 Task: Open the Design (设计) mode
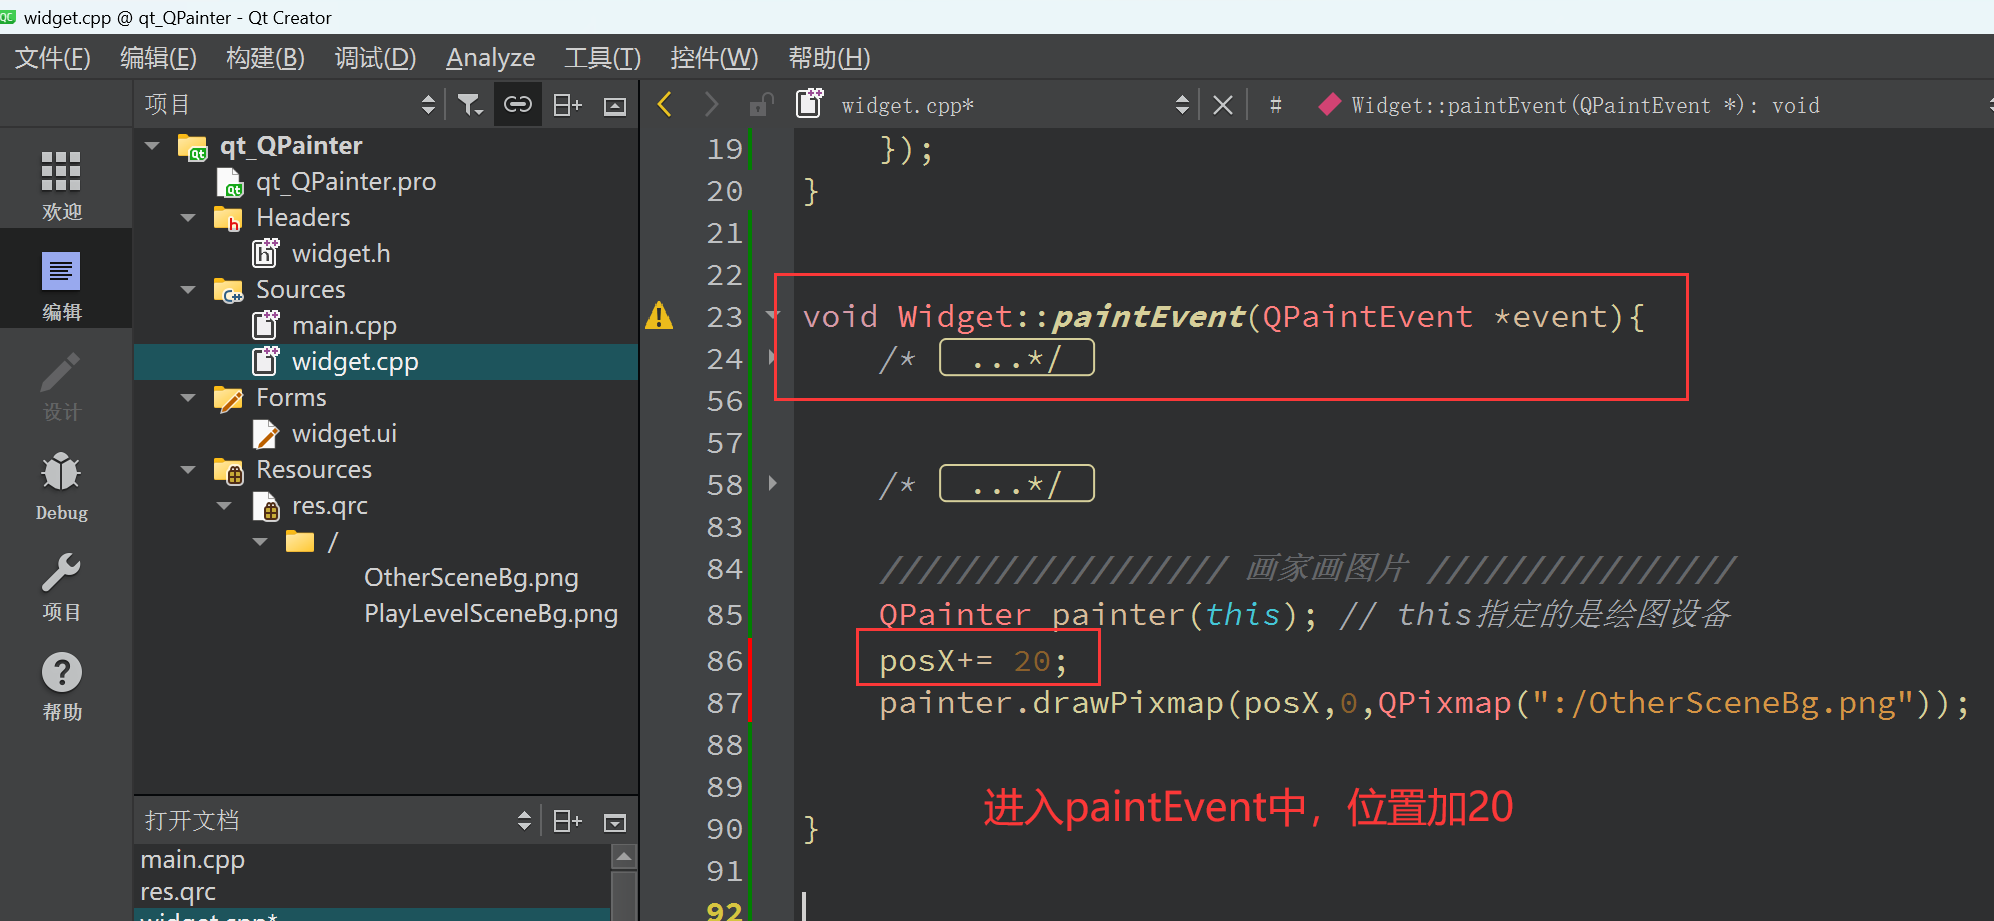[x=61, y=386]
